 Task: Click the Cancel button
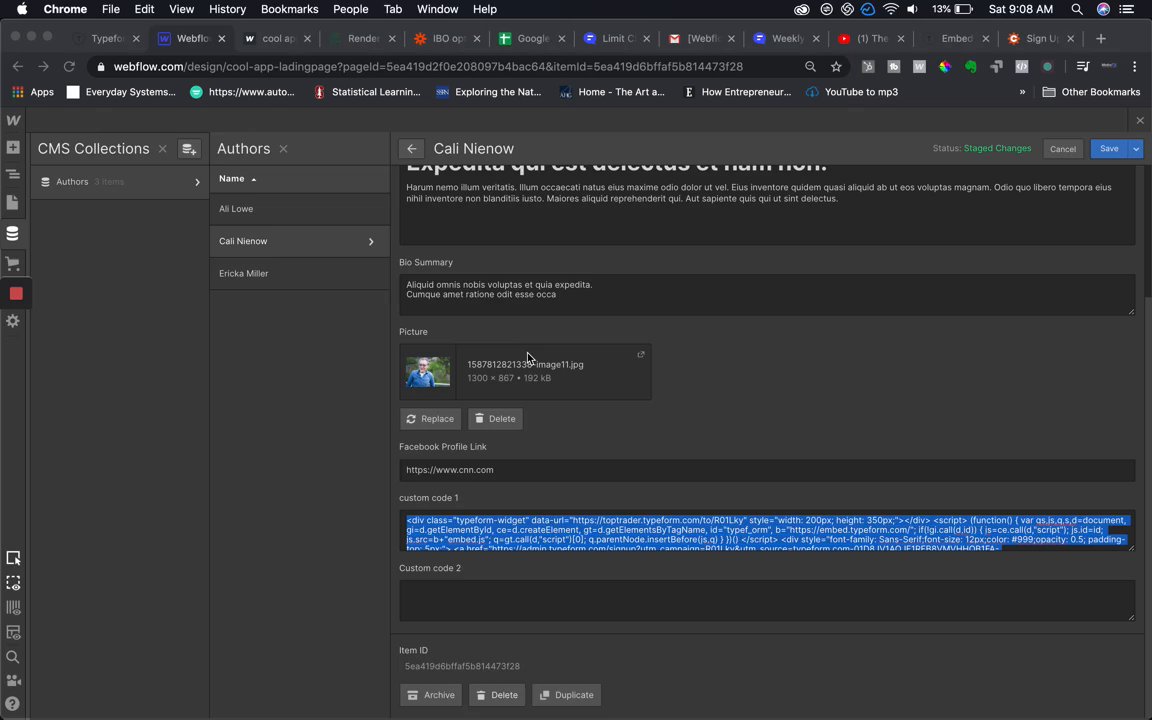click(1062, 148)
